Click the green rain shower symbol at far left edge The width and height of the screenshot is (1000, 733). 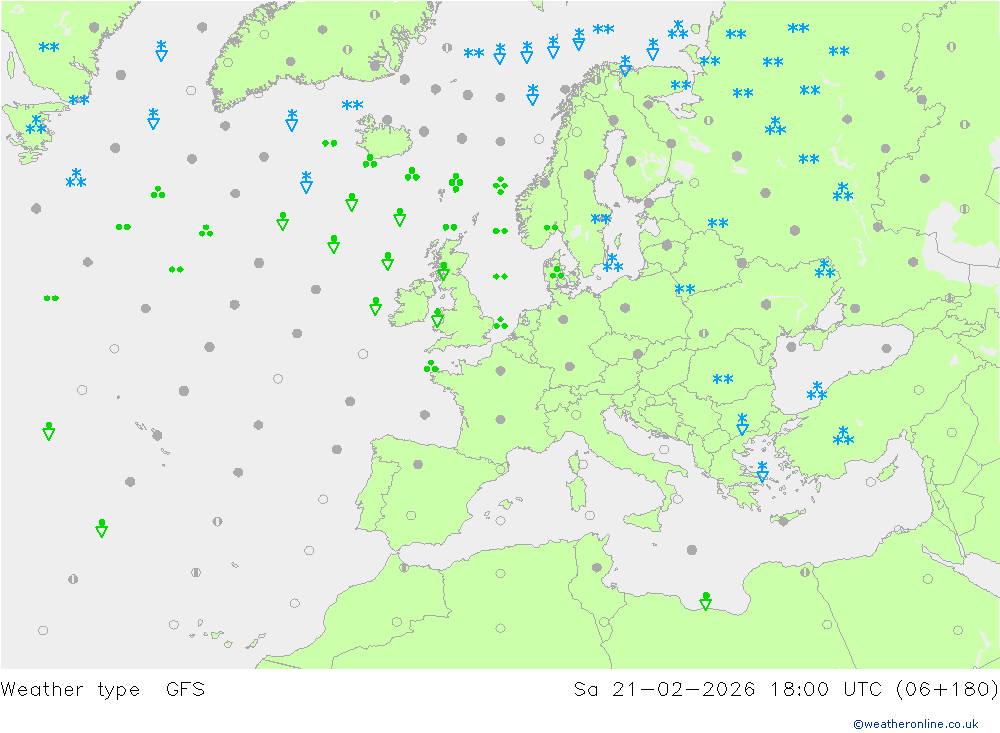(x=48, y=431)
